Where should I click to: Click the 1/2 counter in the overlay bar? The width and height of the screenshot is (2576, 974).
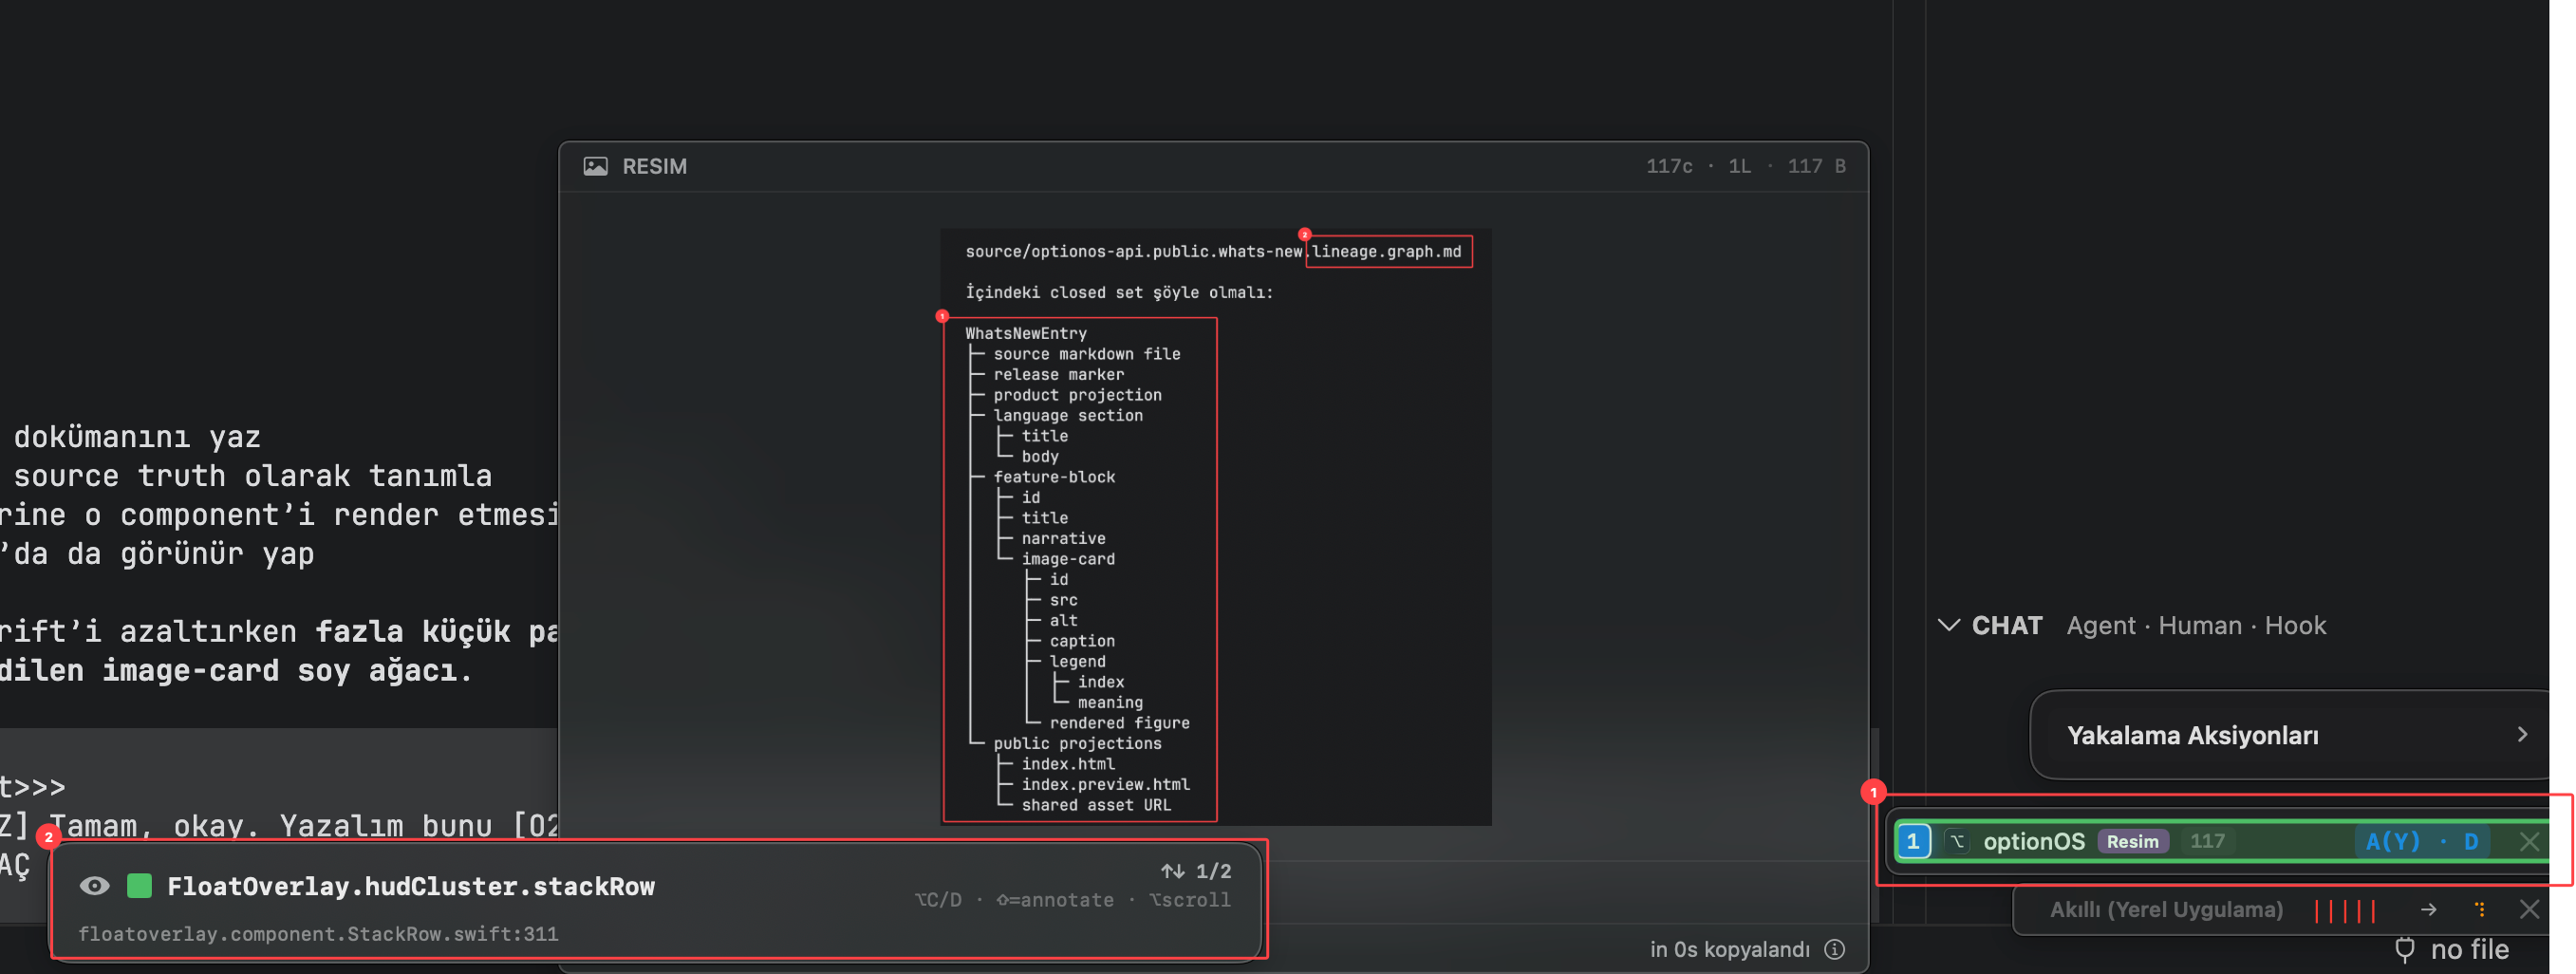1213,871
